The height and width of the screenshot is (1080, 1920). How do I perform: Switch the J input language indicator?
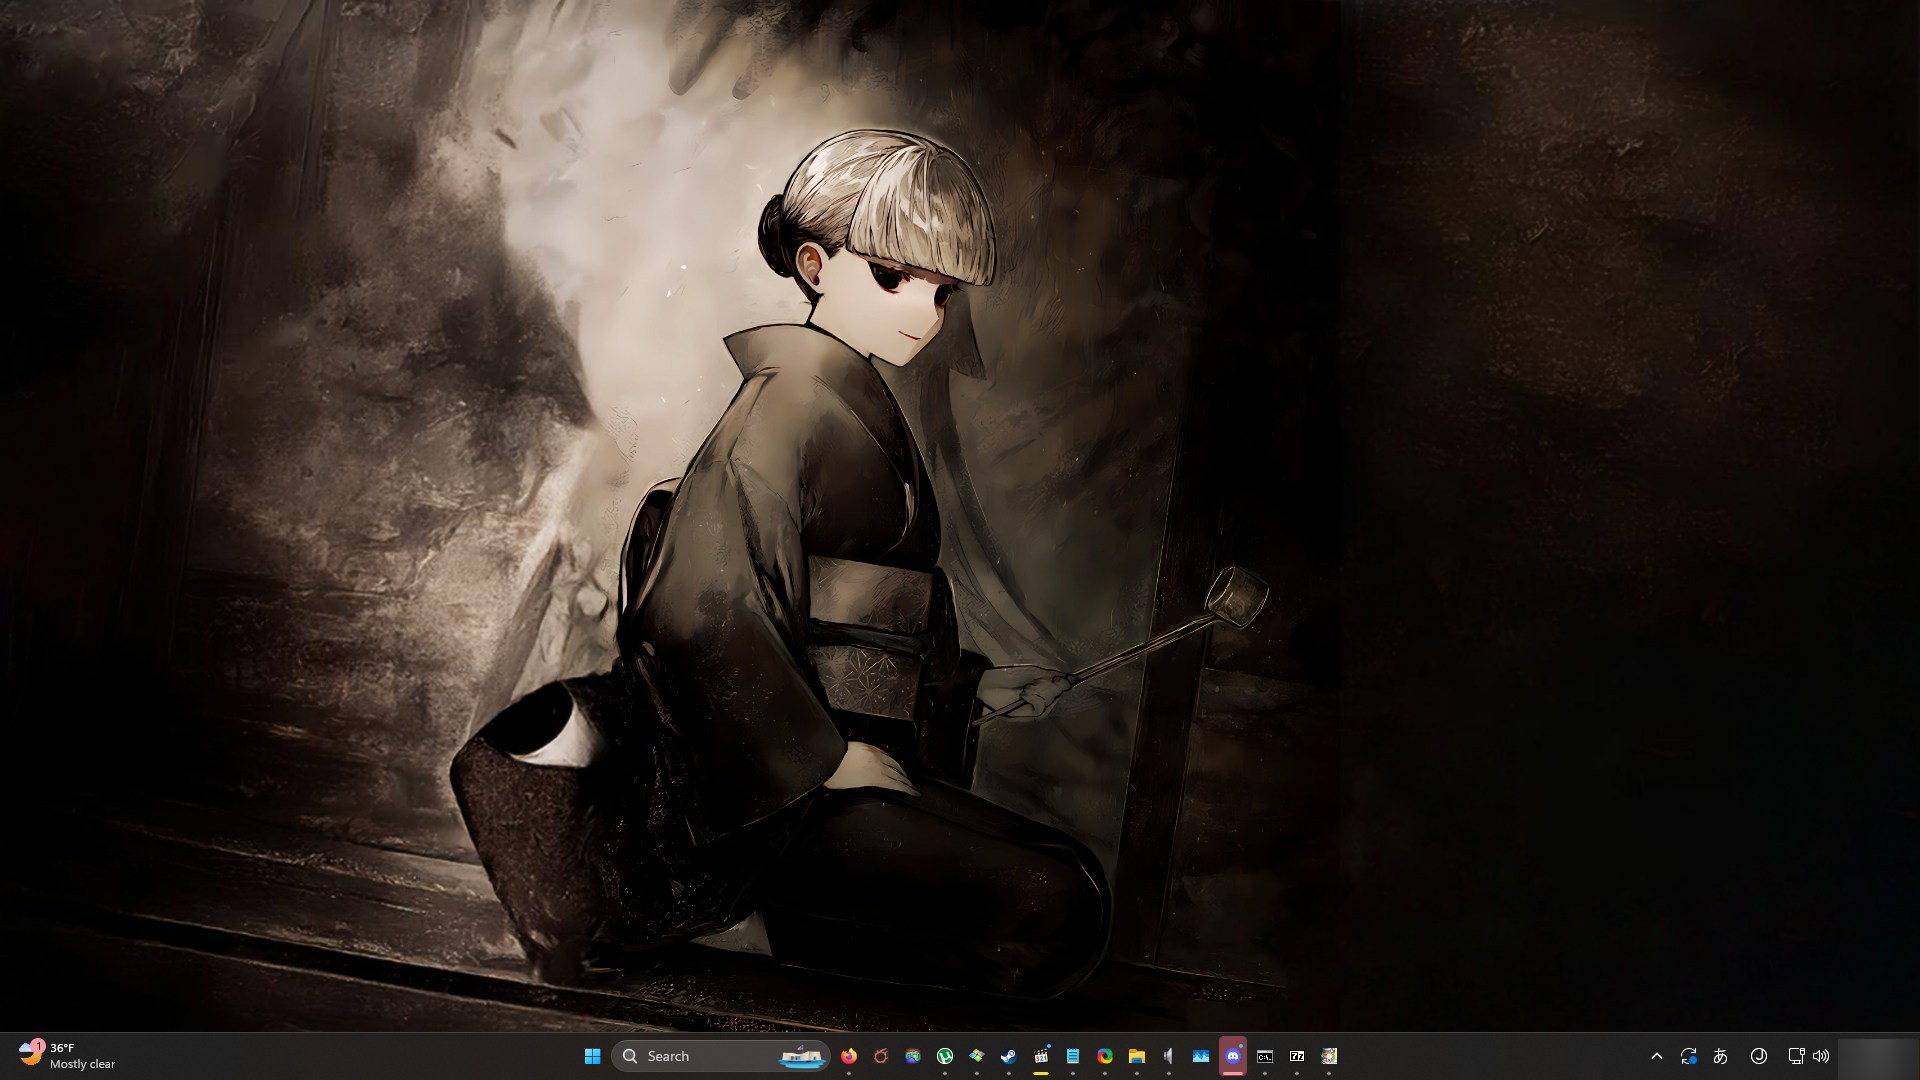coord(1759,1056)
